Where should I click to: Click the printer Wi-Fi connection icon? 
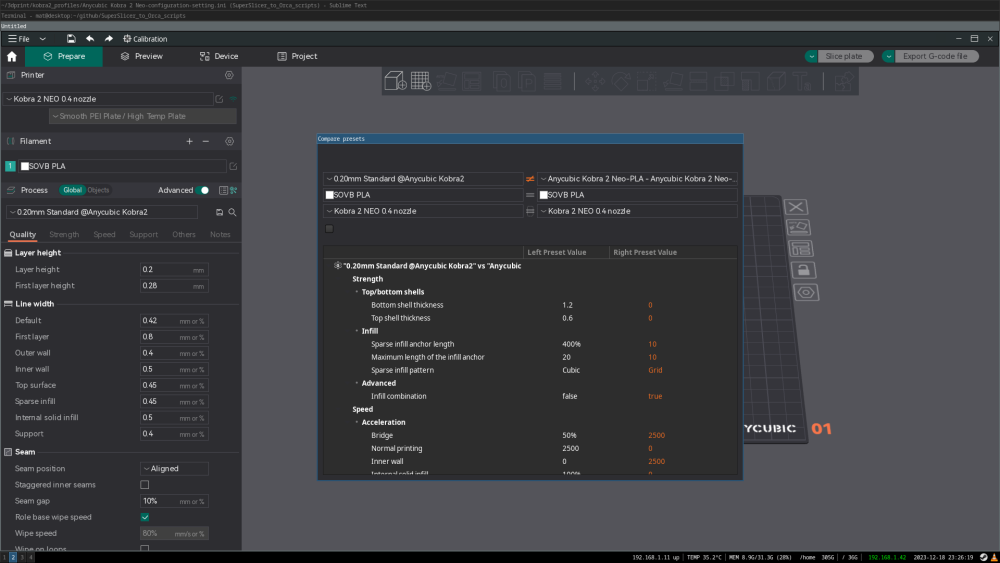233,99
